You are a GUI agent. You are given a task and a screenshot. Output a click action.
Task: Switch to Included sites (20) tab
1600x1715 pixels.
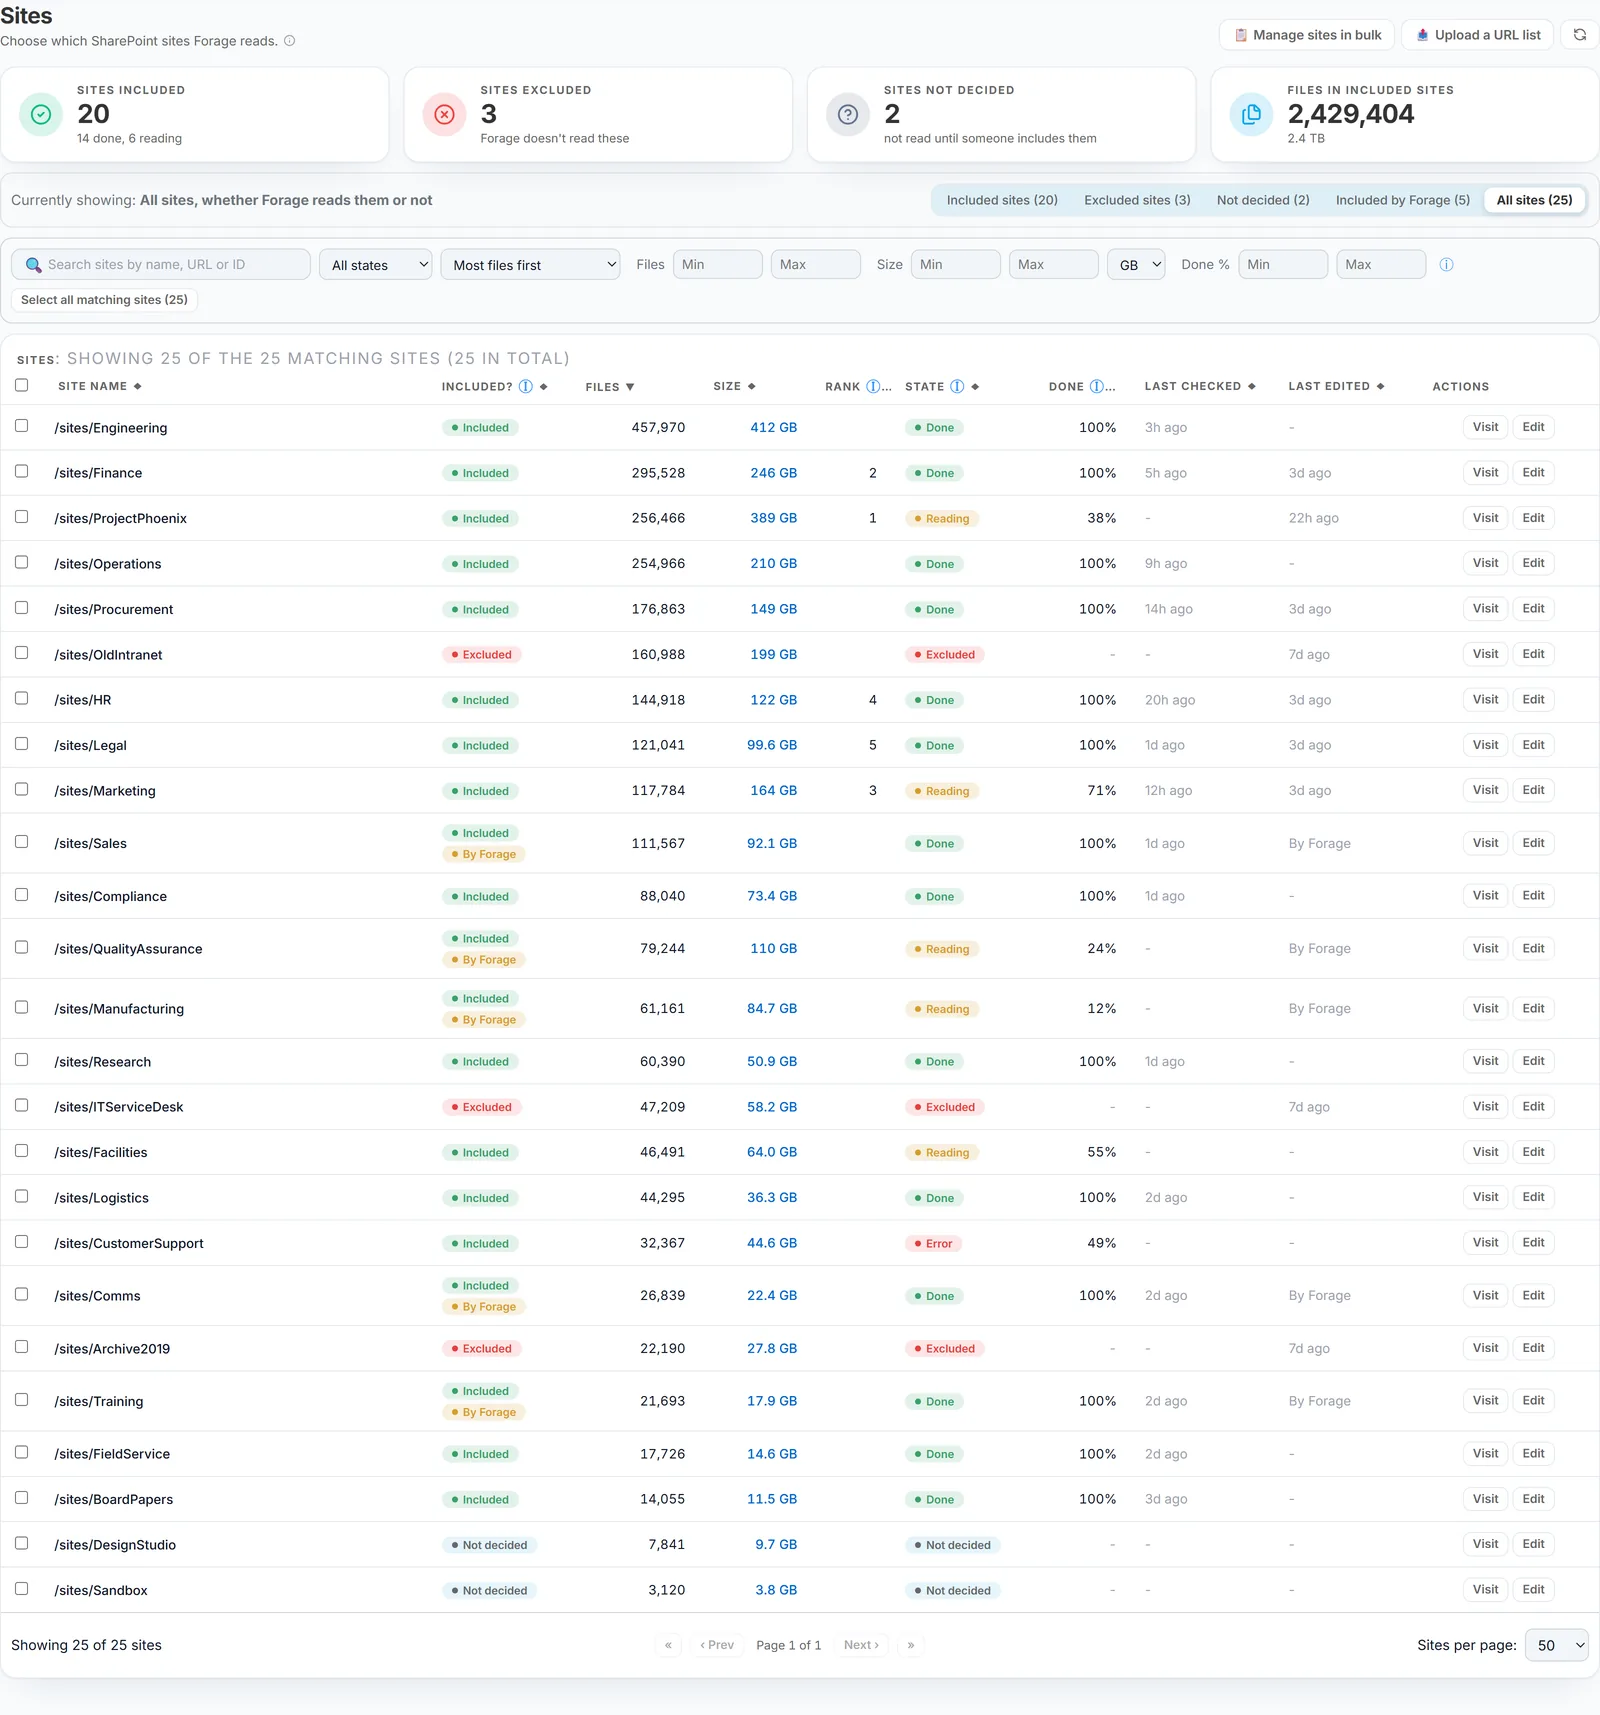pos(1002,200)
